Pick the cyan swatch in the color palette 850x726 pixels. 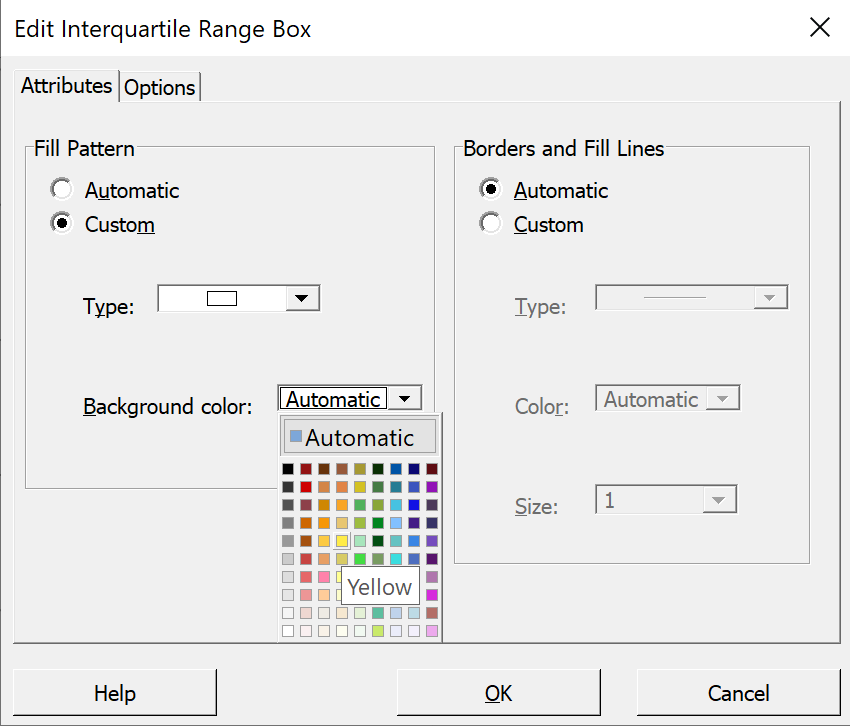click(396, 558)
